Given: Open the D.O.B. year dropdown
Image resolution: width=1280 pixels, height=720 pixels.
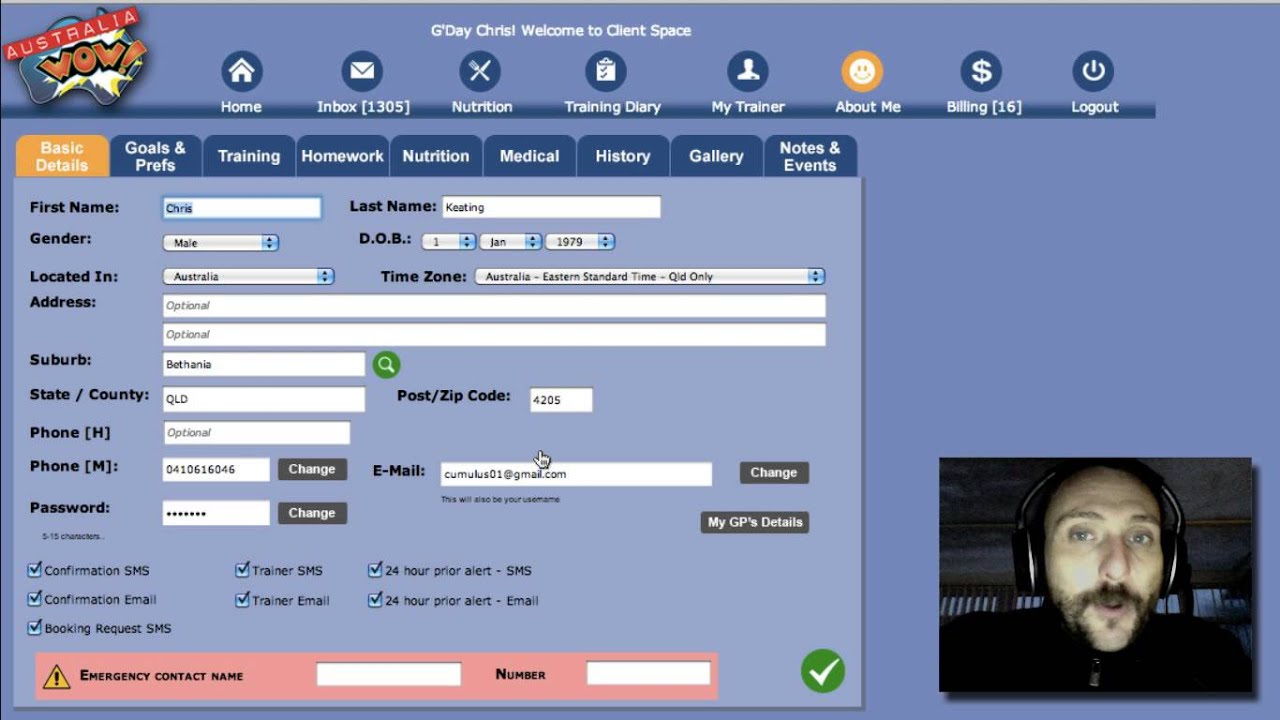Looking at the screenshot, I should pos(580,242).
